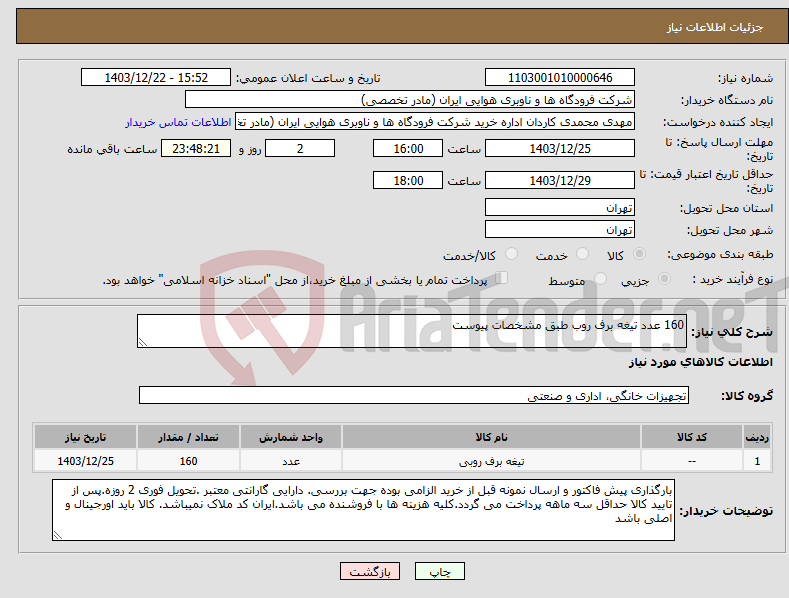Screen dimensions: 789x598
Task: Click the نام کالا column header
Action: [x=491, y=437]
